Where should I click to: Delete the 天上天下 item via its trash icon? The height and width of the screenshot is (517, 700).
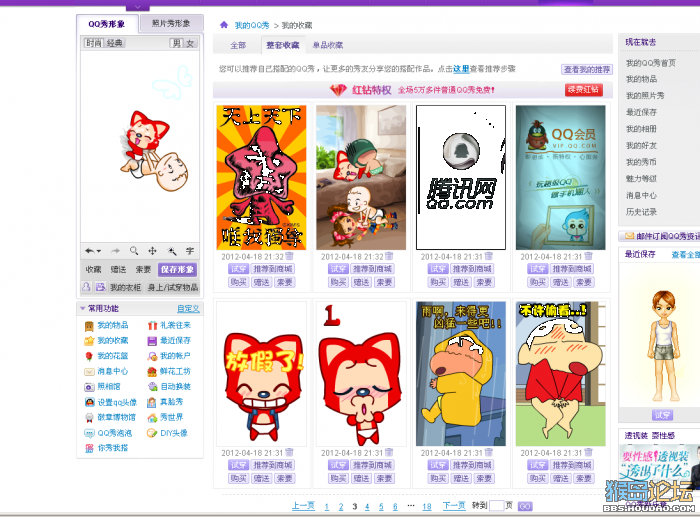tap(289, 256)
